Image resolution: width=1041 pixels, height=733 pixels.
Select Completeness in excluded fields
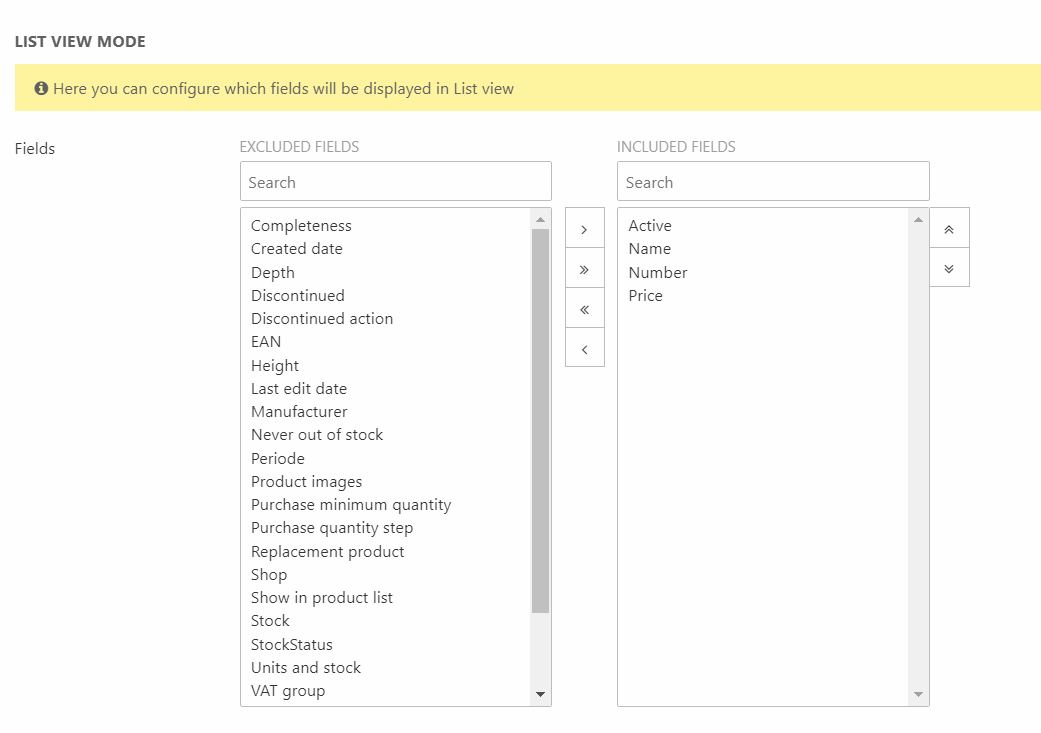(x=301, y=226)
